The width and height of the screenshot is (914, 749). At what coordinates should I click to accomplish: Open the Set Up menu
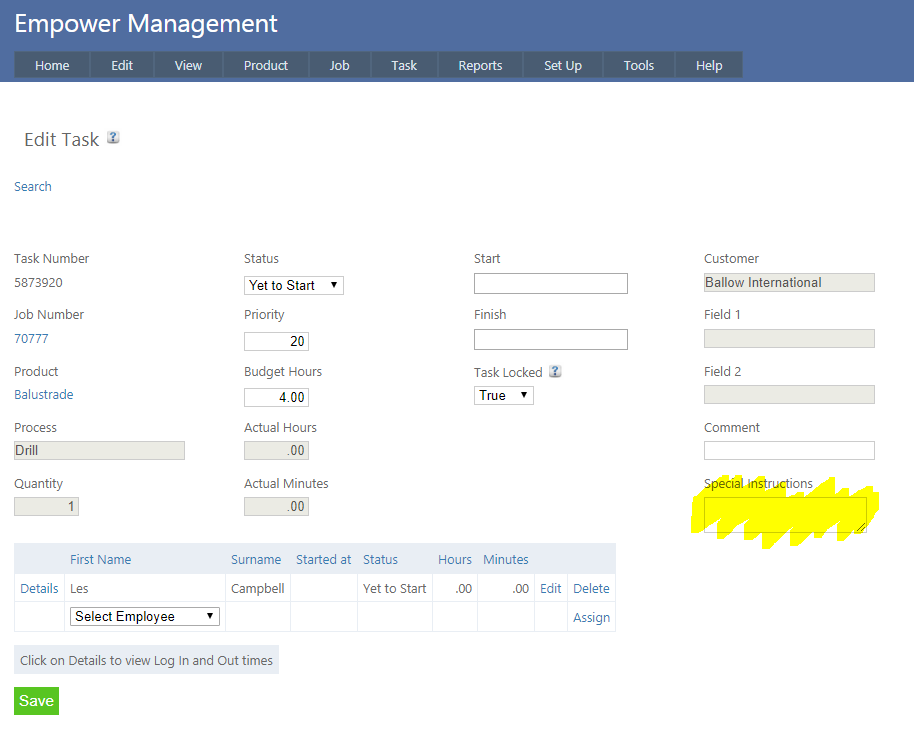pos(563,65)
